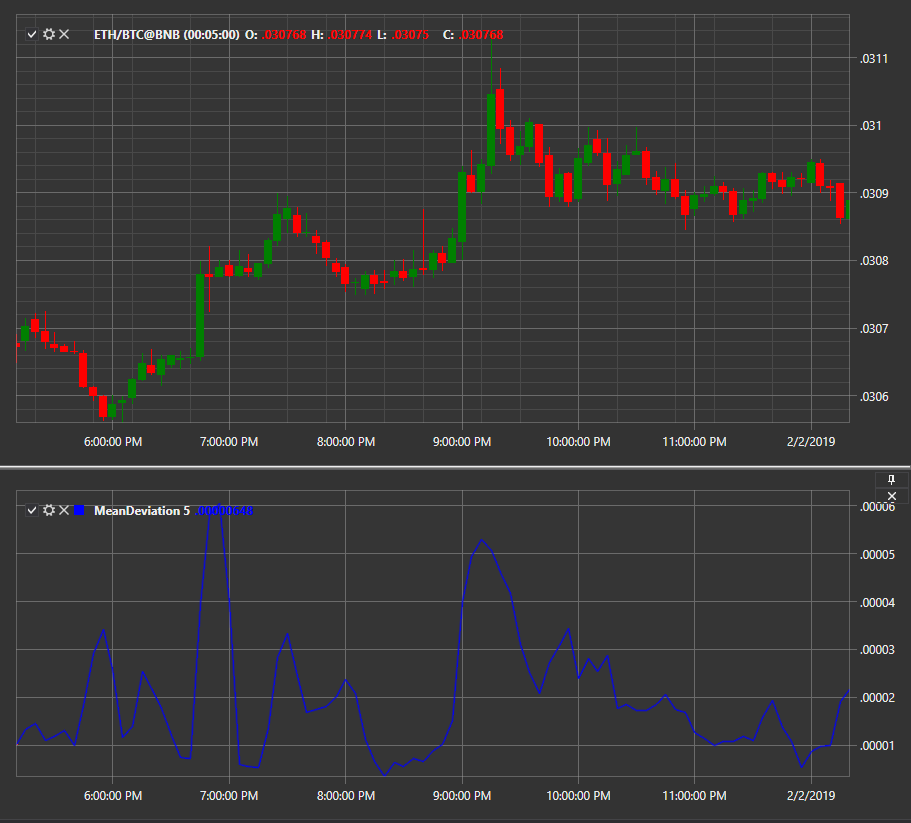Viewport: 911px width, 823px height.
Task: Click the .00001 indicator axis label
Action: 877,746
